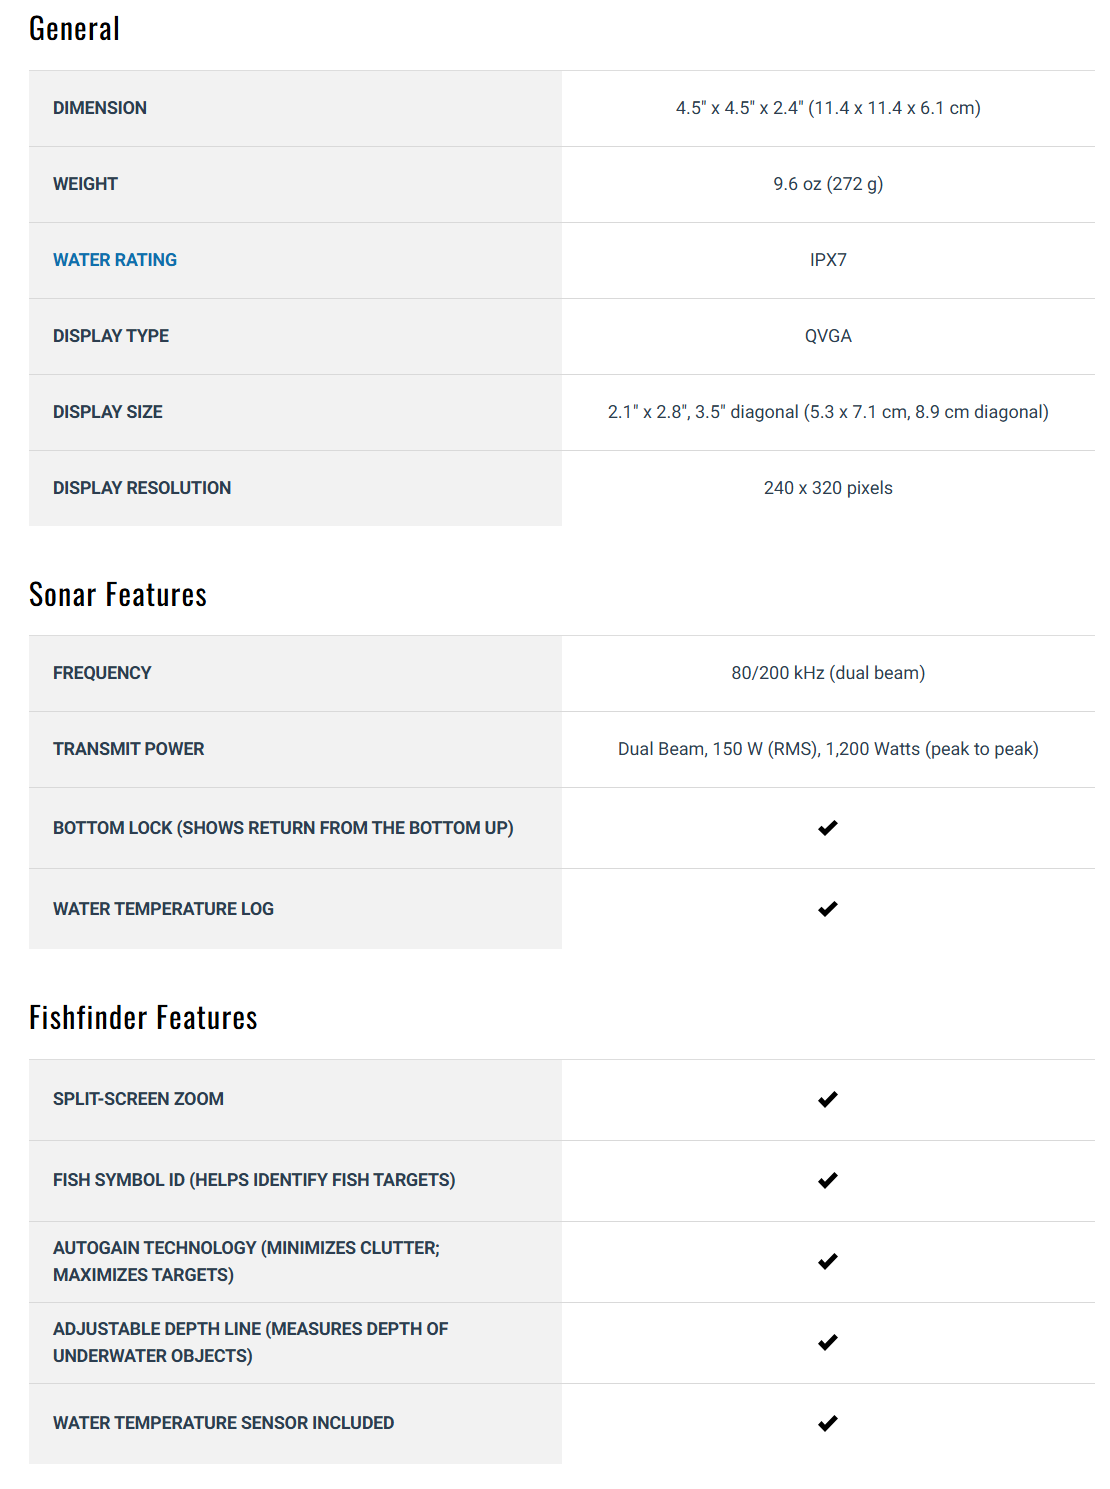The width and height of the screenshot is (1110, 1489).
Task: Click the Fish Symbol ID checkmark
Action: click(x=828, y=1180)
